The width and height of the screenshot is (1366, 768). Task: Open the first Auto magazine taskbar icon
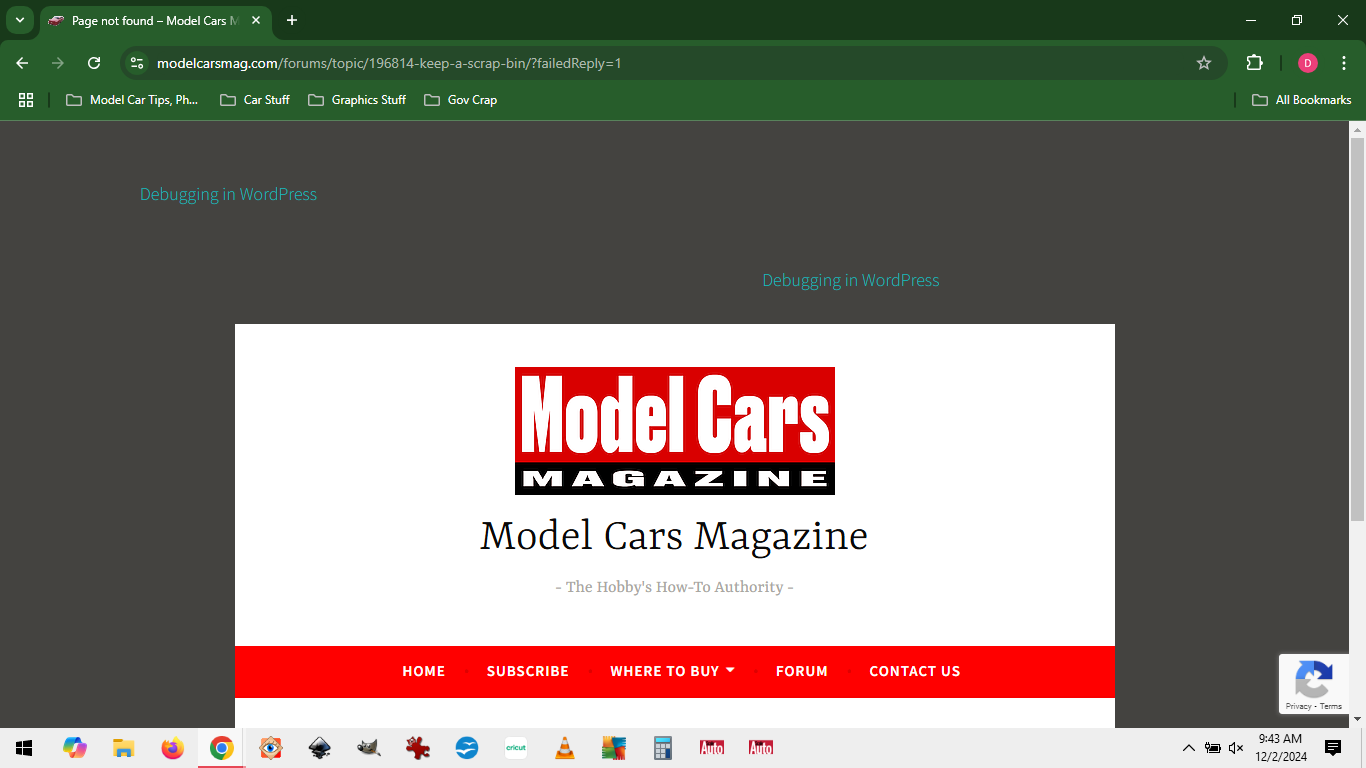coord(711,748)
